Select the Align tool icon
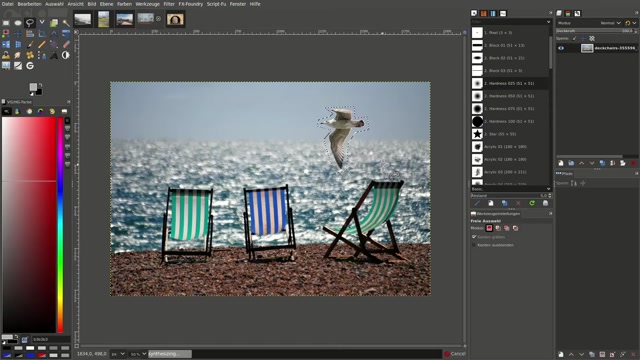640x360 pixels. pos(30,33)
